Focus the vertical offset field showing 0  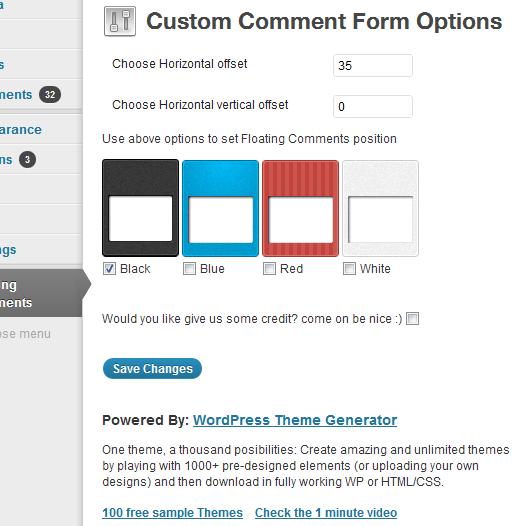(373, 106)
